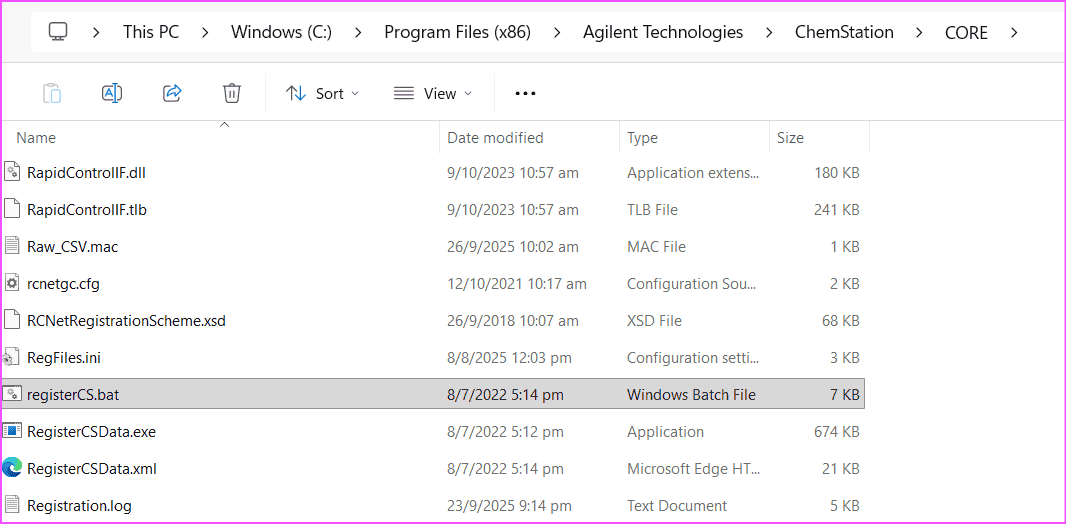Click the Edge icon of RegisterCSData.xml

[x=12, y=468]
